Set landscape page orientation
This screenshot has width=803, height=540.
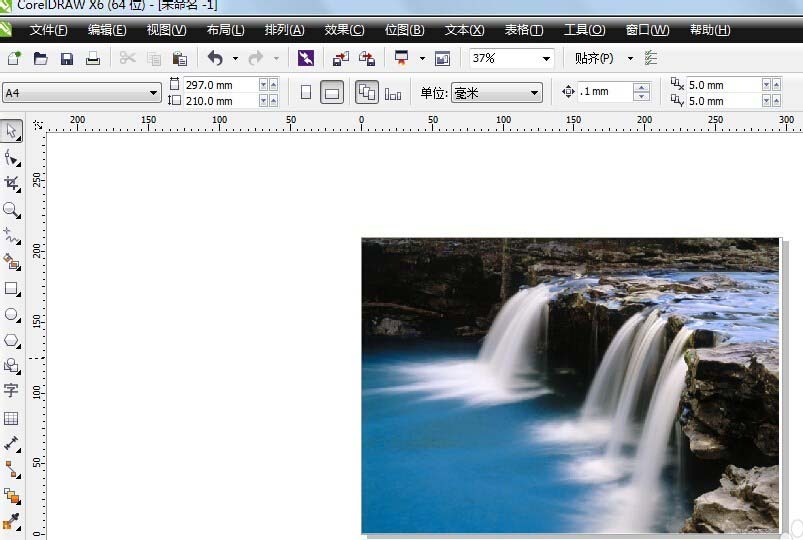click(332, 93)
